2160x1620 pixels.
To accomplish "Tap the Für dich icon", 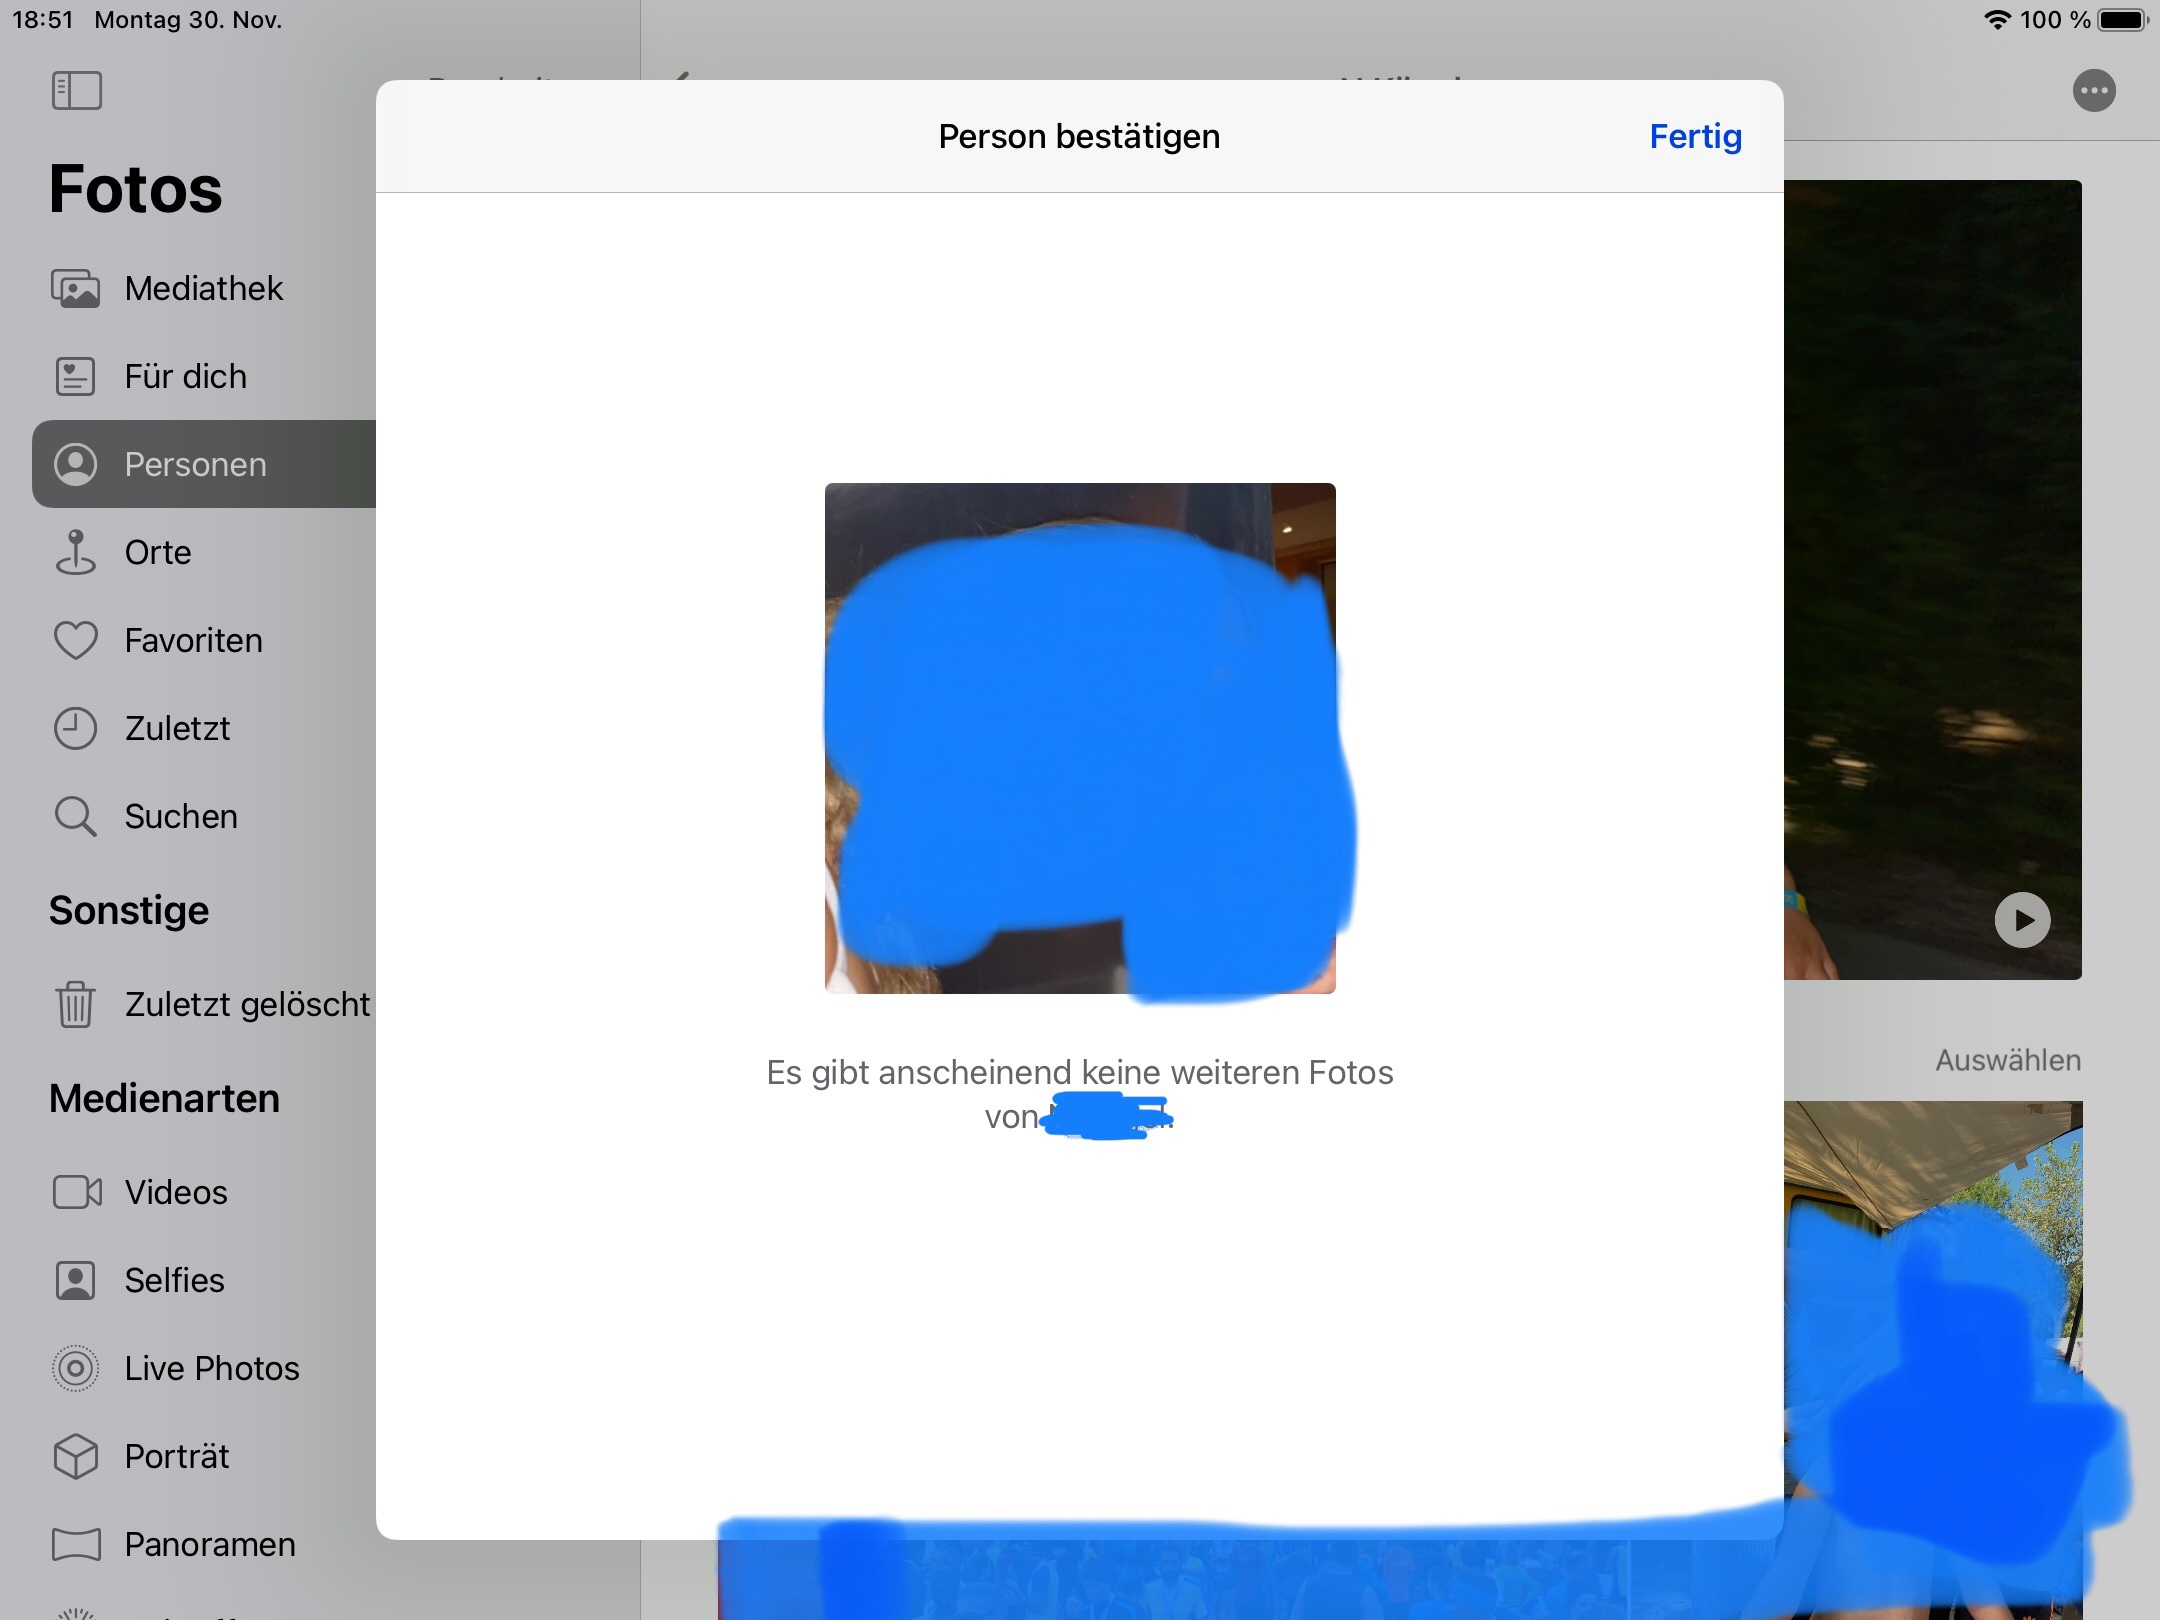I will click(76, 377).
